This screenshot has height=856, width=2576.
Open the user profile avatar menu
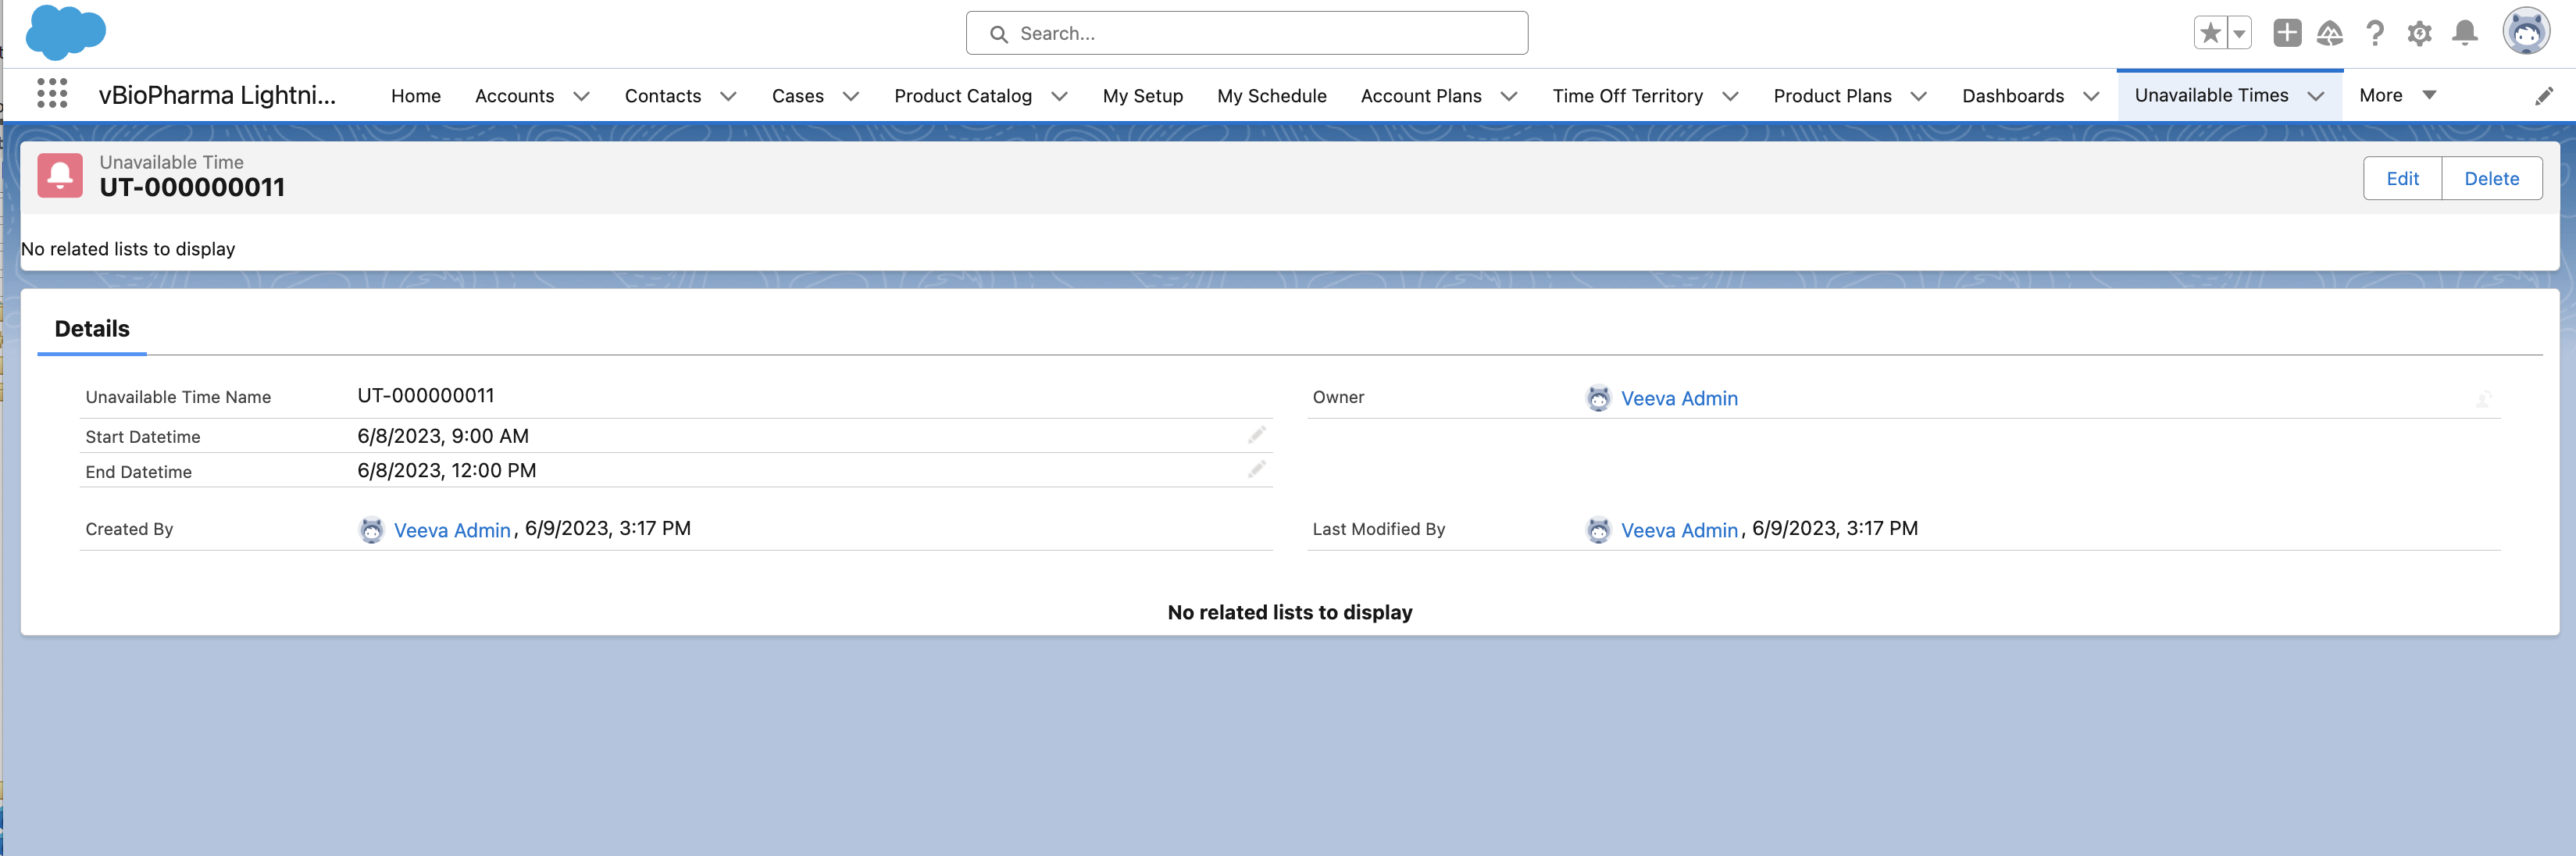pos(2525,33)
